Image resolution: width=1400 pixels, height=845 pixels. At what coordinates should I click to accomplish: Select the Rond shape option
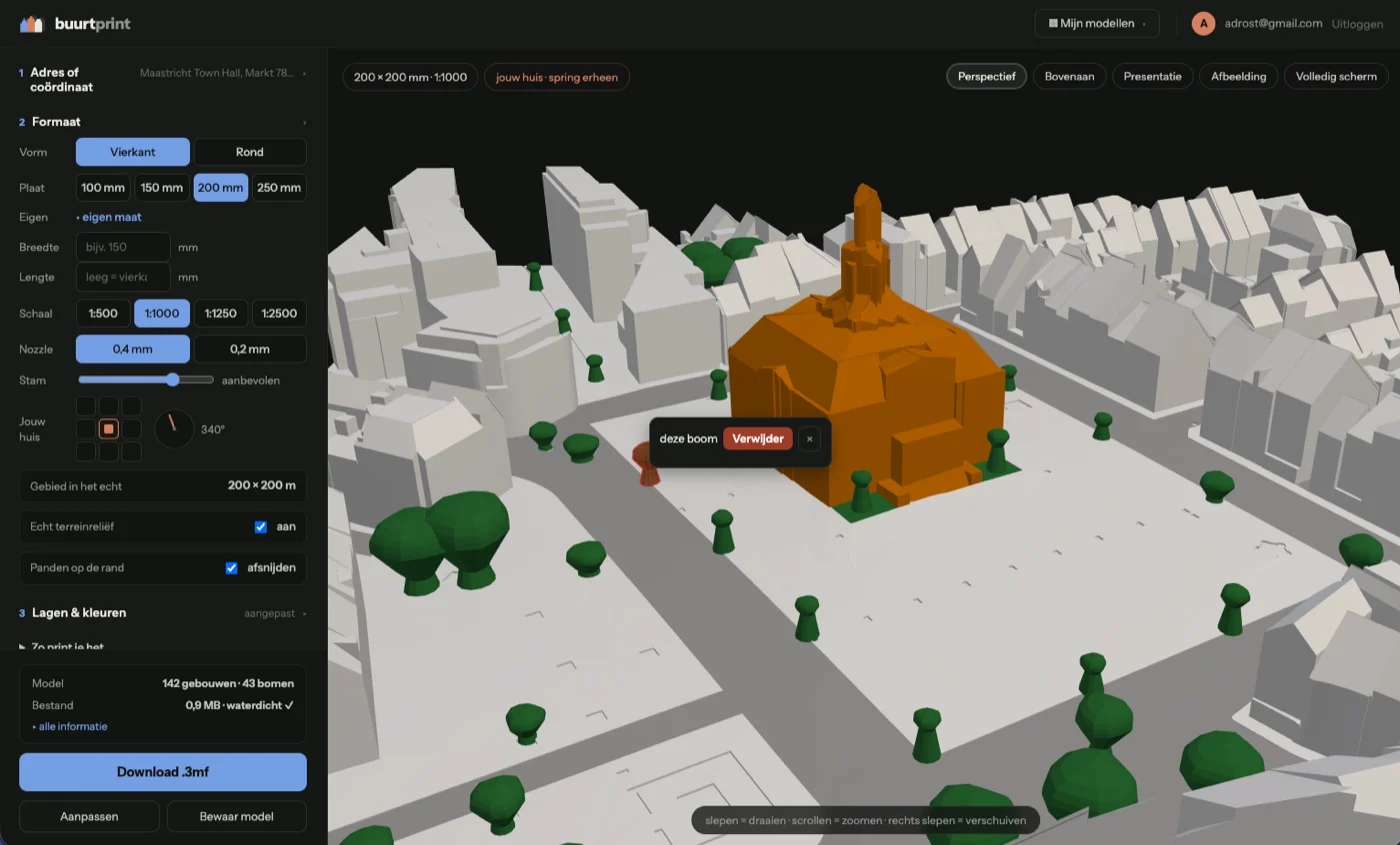pos(250,152)
